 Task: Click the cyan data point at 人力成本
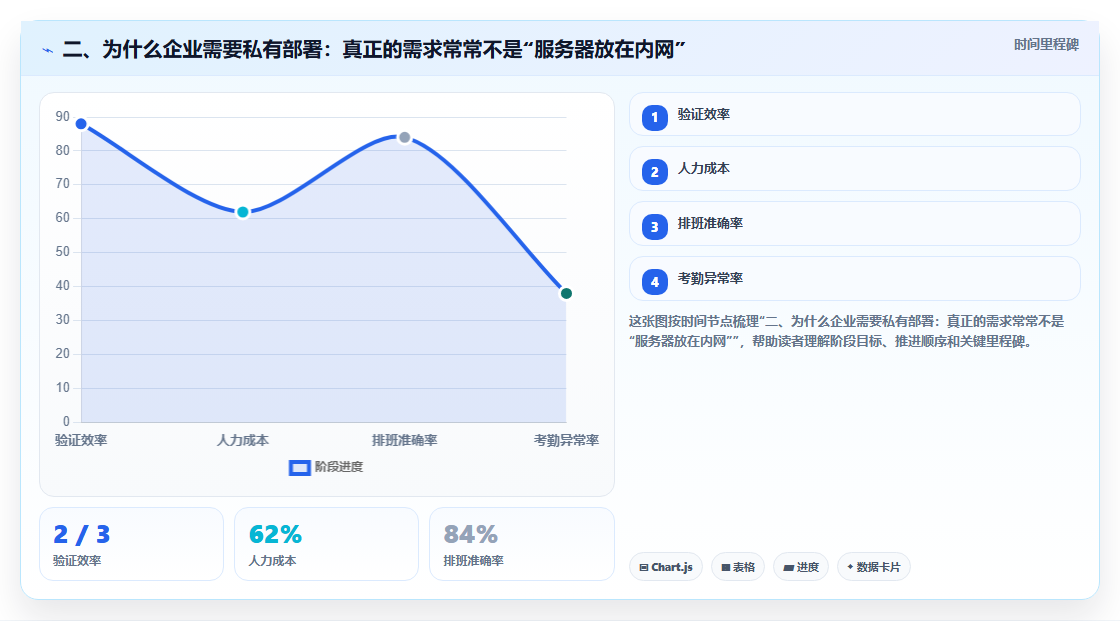click(x=243, y=212)
